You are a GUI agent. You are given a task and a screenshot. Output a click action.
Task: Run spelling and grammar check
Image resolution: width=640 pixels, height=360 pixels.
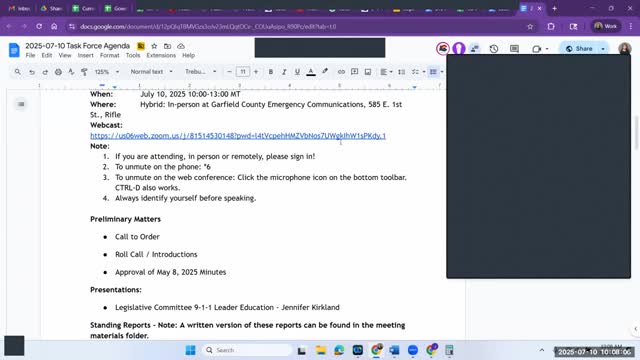[x=71, y=72]
